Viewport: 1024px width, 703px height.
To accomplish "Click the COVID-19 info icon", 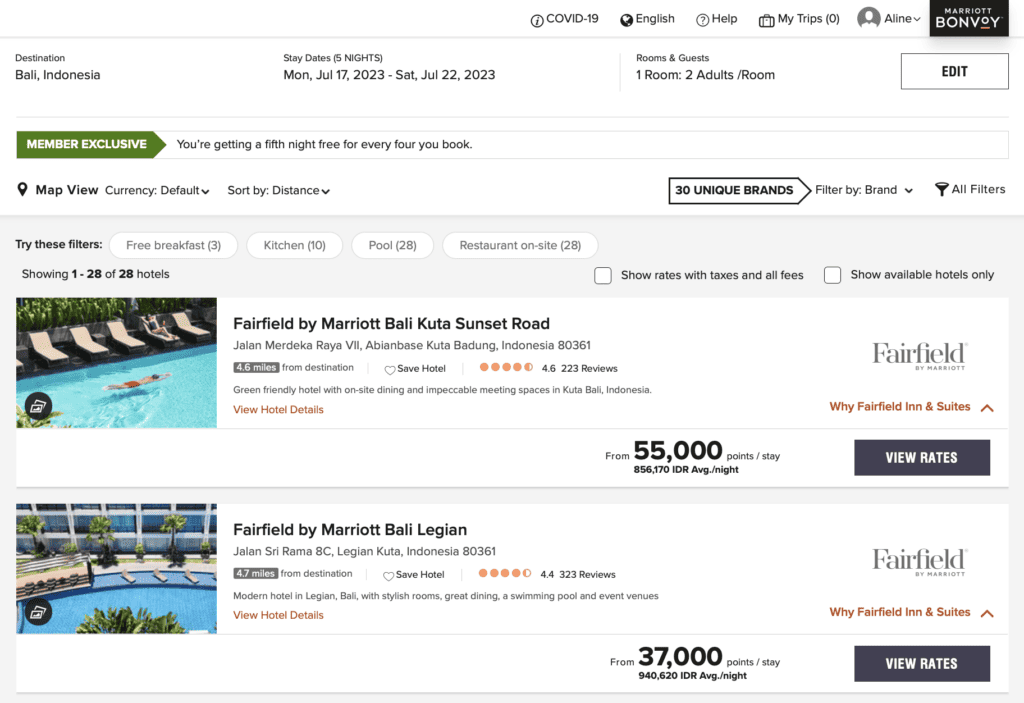I will 536,18.
